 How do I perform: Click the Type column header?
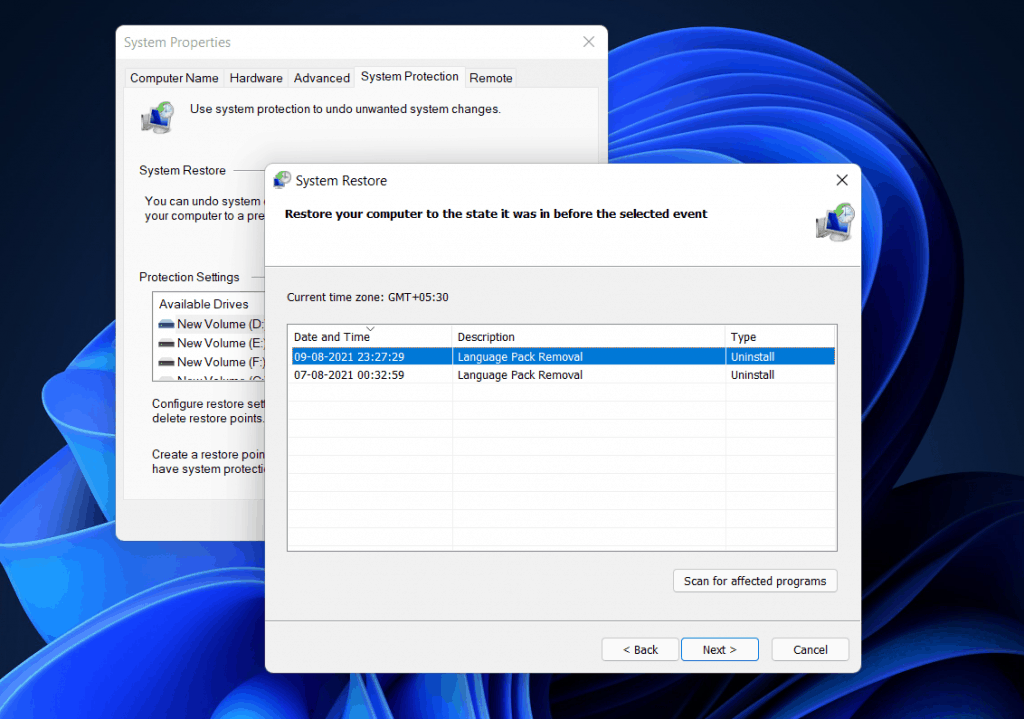pyautogui.click(x=780, y=336)
